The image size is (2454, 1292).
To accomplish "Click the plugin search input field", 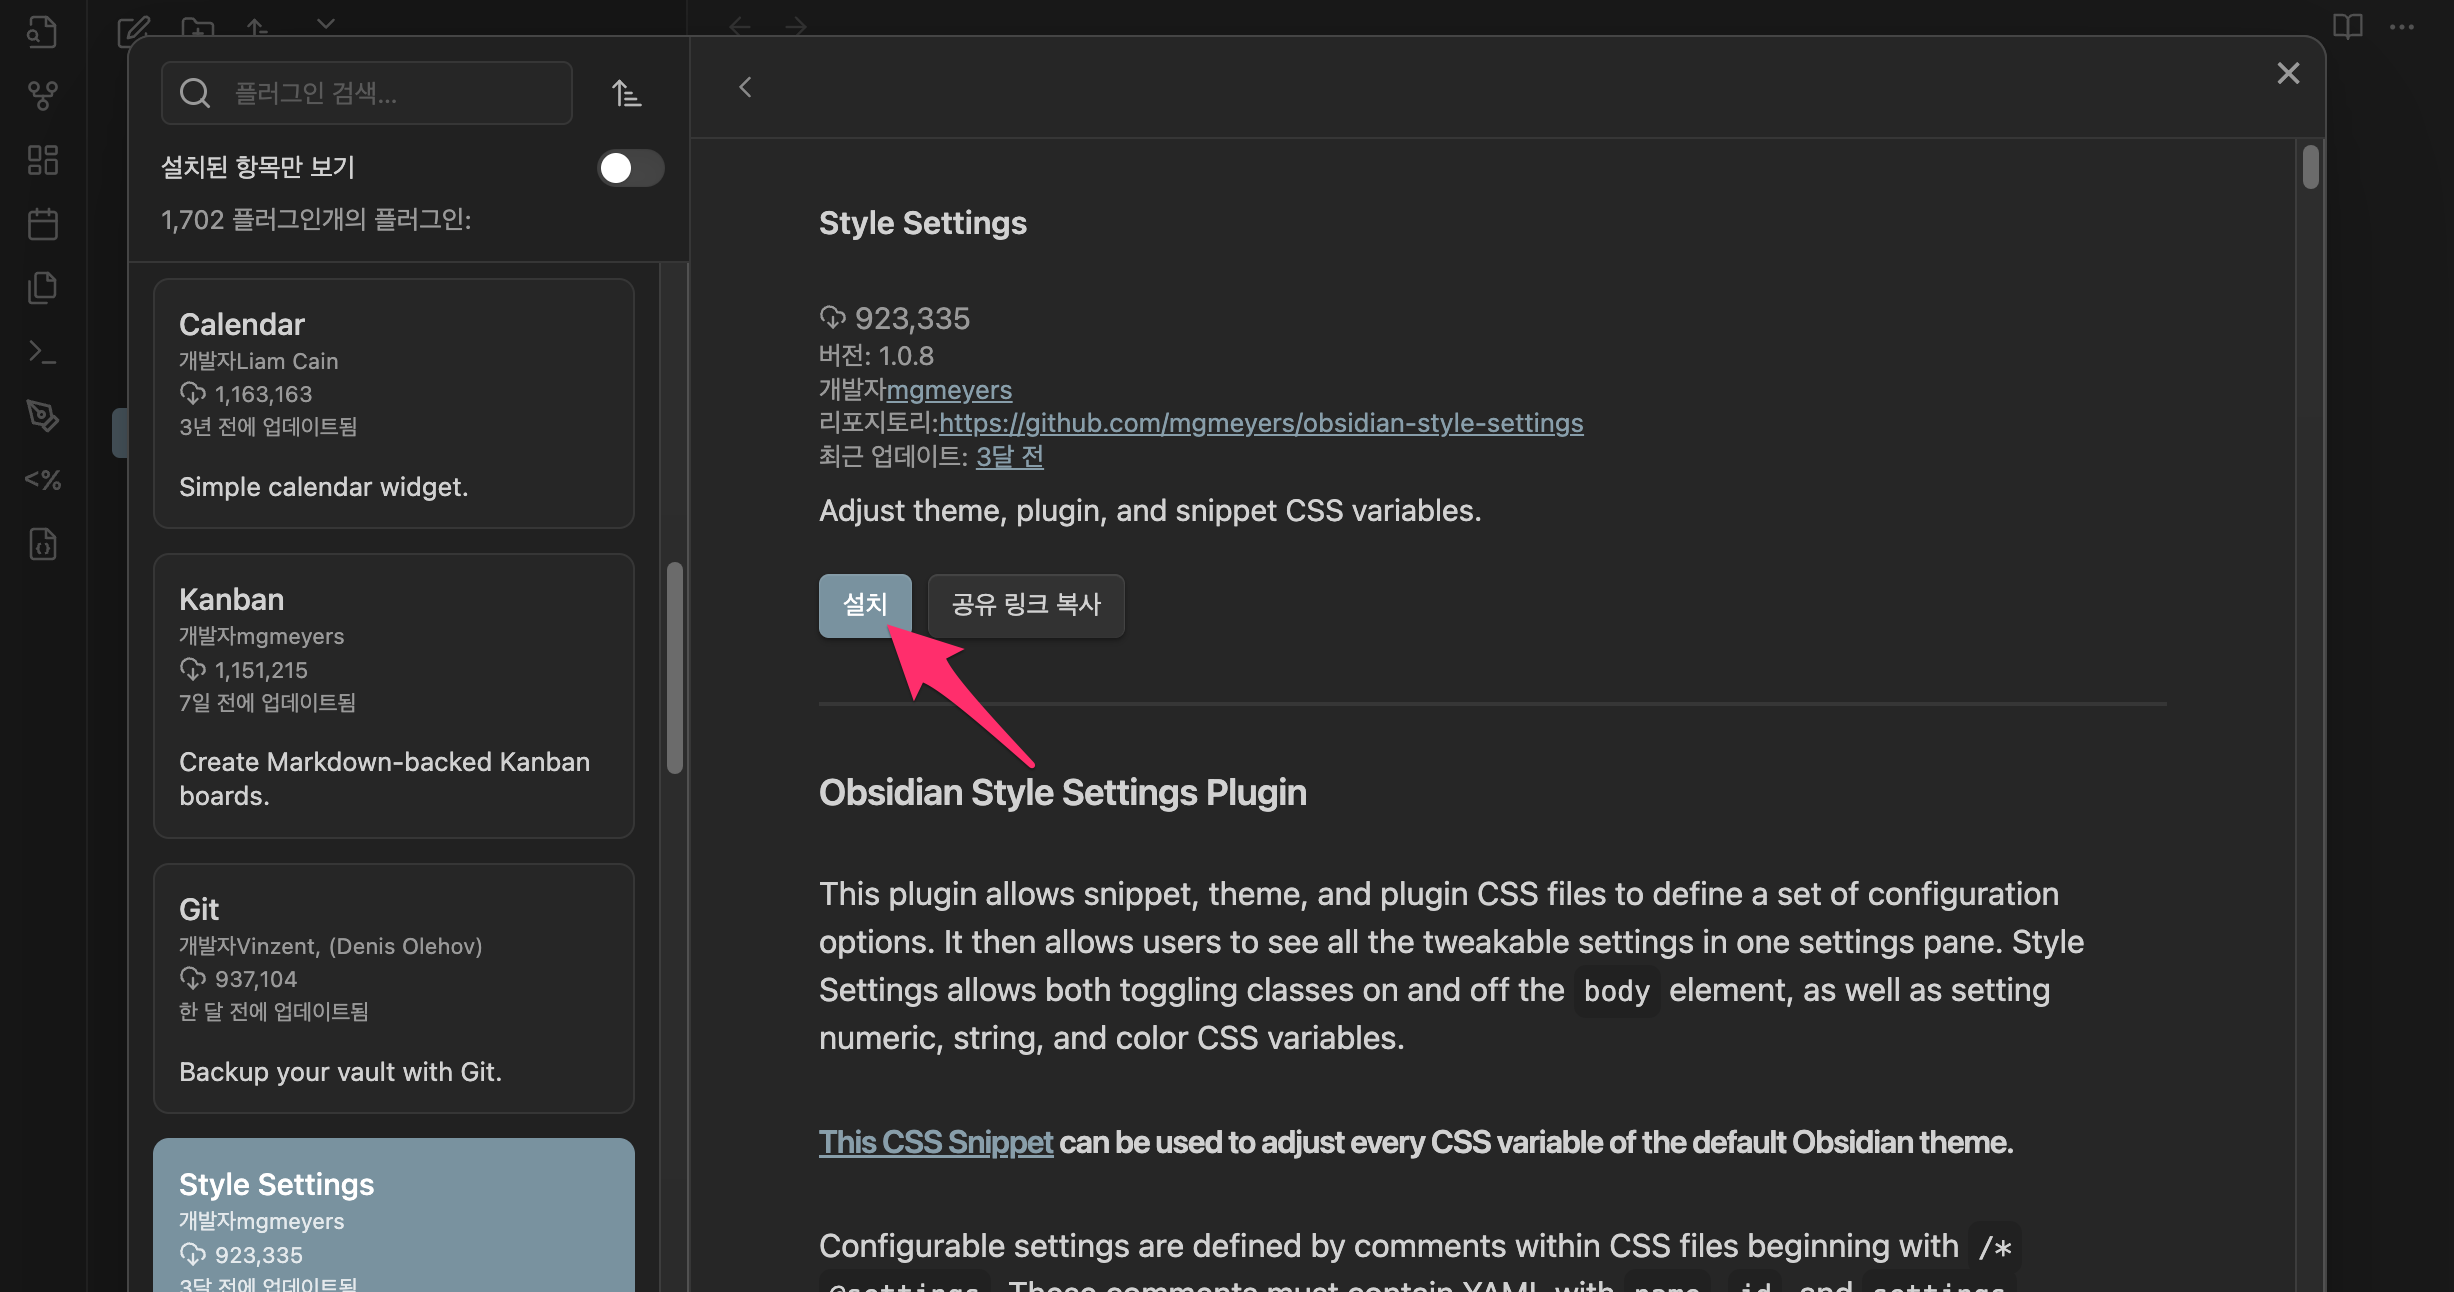I will [x=390, y=93].
